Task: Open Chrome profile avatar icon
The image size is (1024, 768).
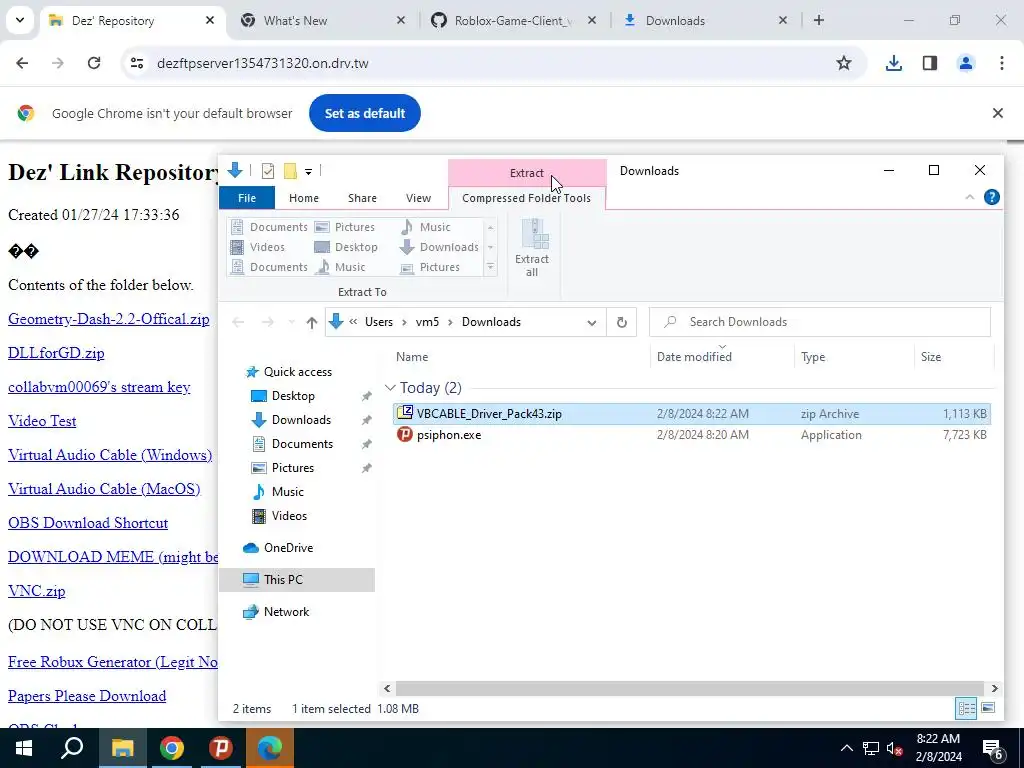Action: click(966, 63)
